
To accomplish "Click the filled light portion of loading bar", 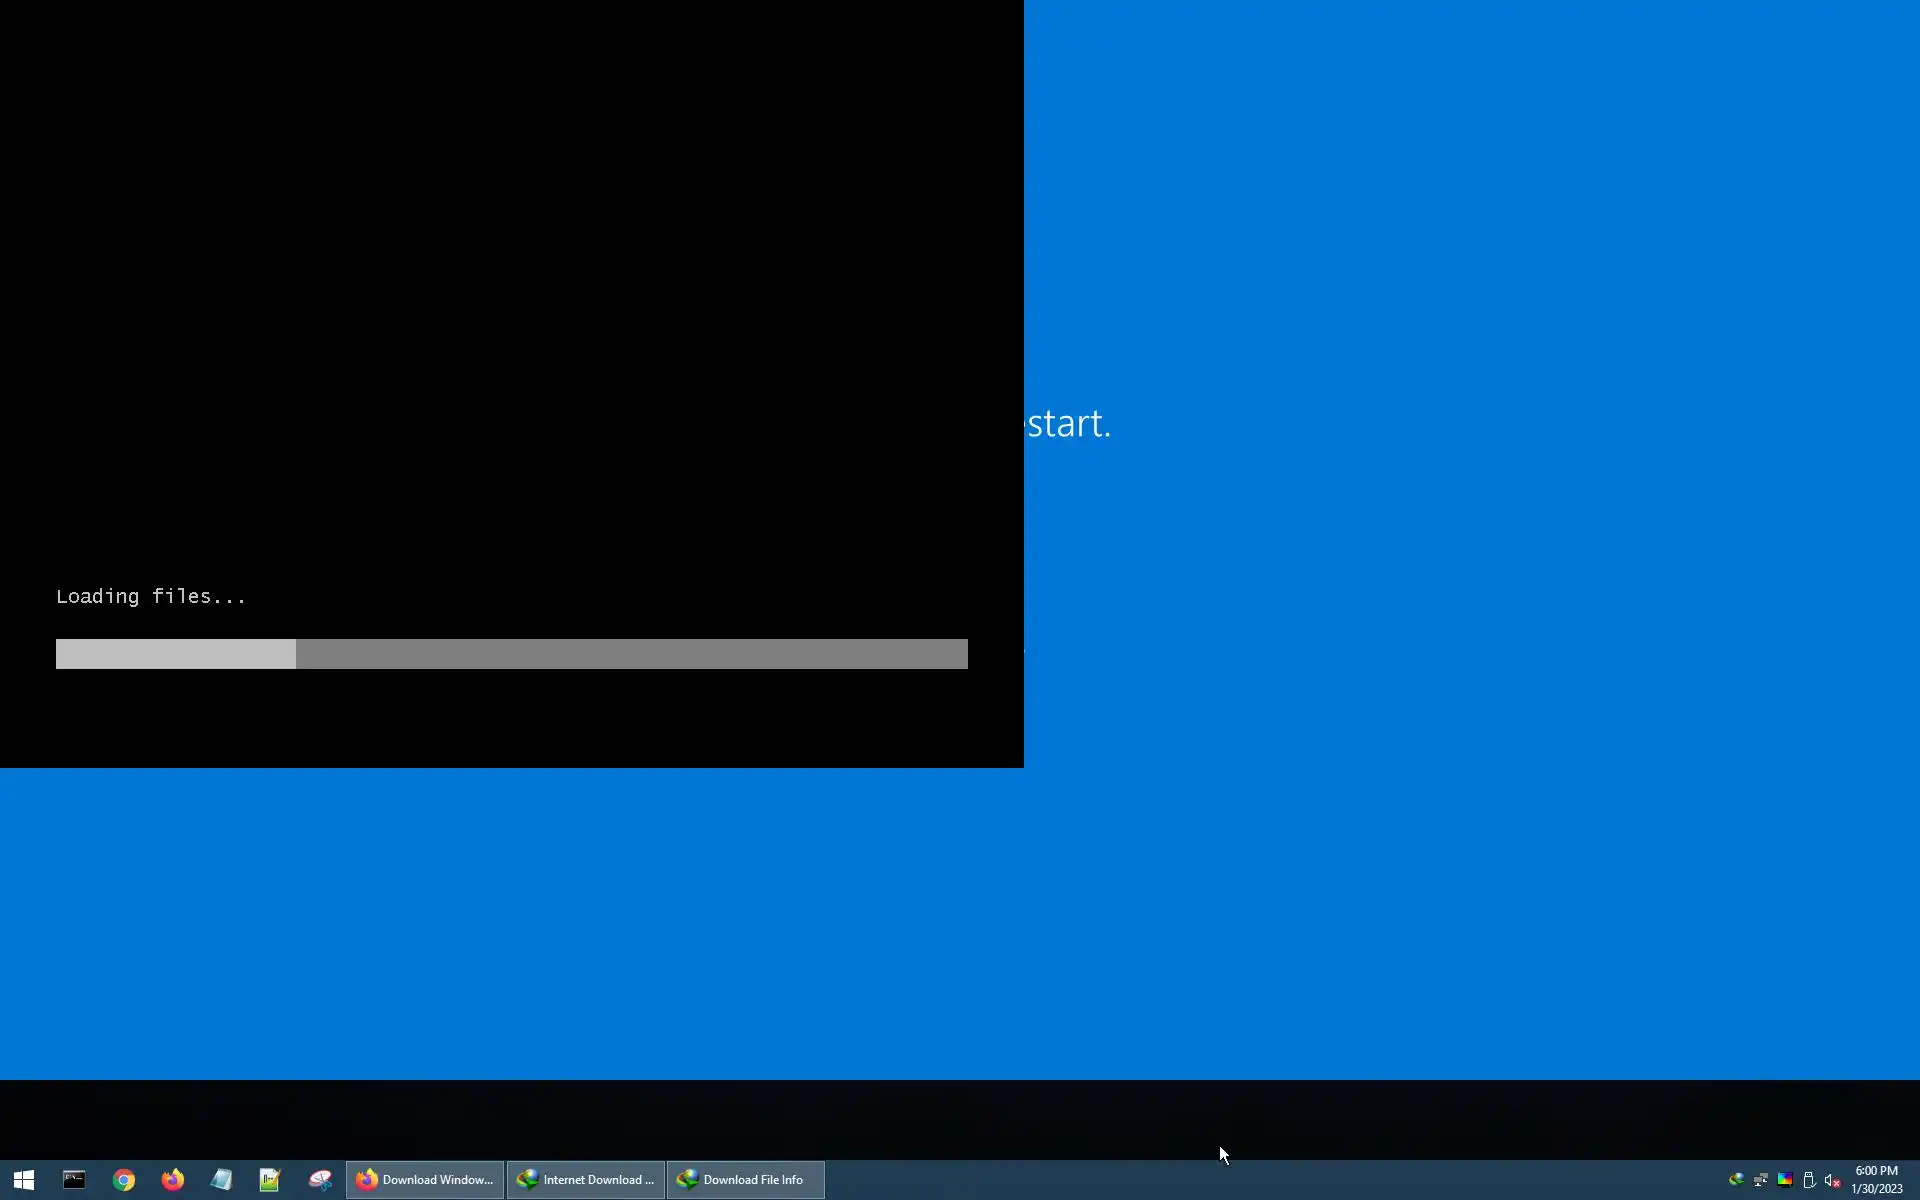I will pyautogui.click(x=175, y=654).
